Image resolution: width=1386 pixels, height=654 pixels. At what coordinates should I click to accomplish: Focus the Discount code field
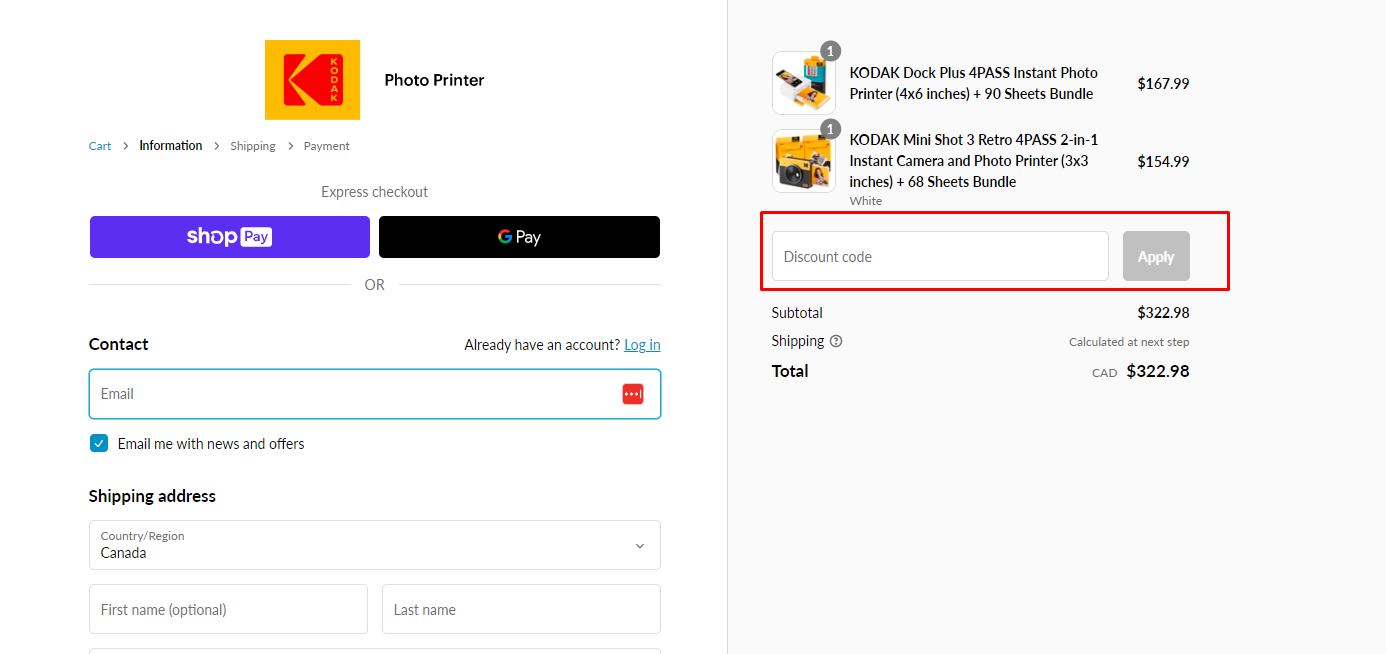(x=939, y=257)
